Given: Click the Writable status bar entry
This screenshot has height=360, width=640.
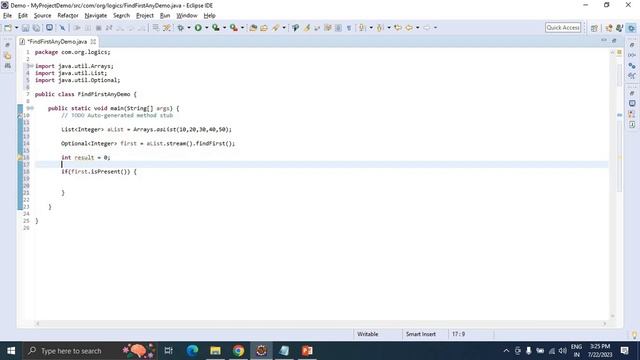Looking at the screenshot, I should (367, 334).
